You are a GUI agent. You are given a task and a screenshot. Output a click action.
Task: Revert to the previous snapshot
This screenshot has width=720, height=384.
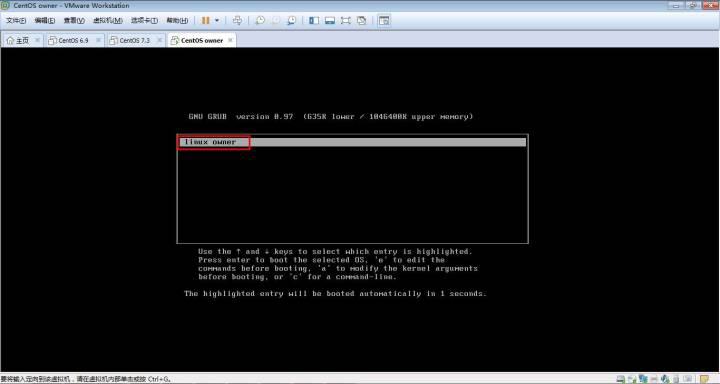click(276, 20)
